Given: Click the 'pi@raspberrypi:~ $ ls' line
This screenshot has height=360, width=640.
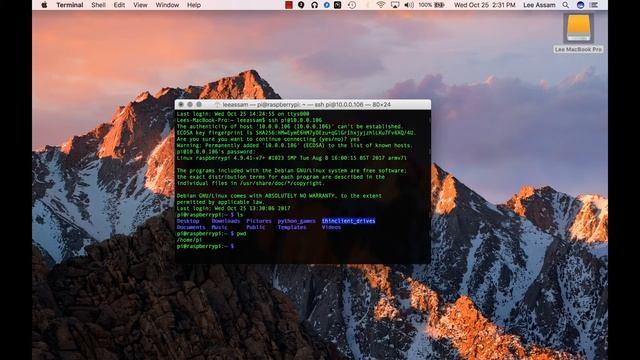Looking at the screenshot, I should coord(210,214).
